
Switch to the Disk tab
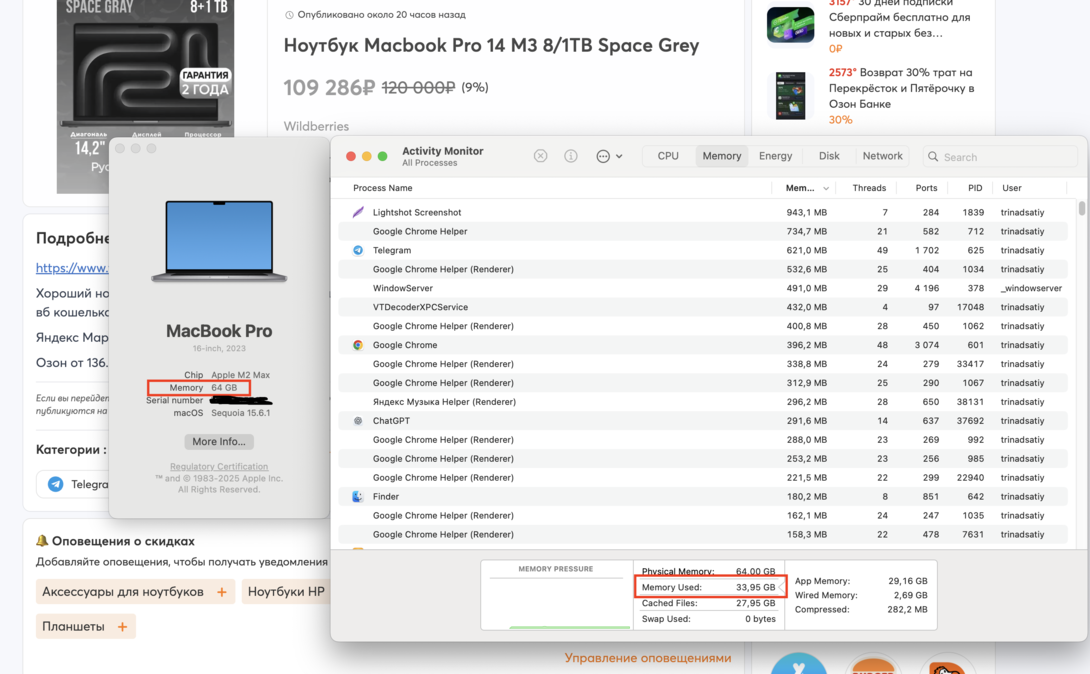829,156
